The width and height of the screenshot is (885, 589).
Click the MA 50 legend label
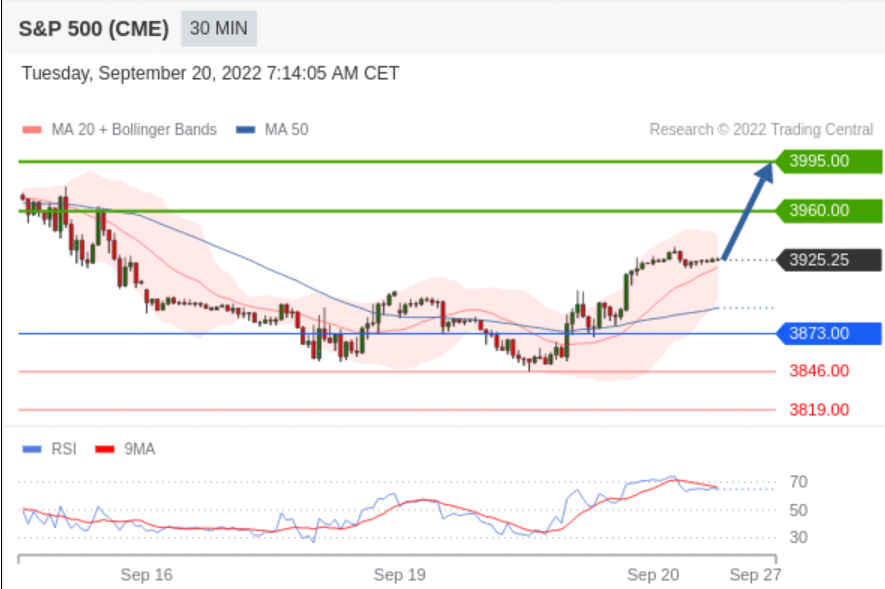(x=287, y=130)
